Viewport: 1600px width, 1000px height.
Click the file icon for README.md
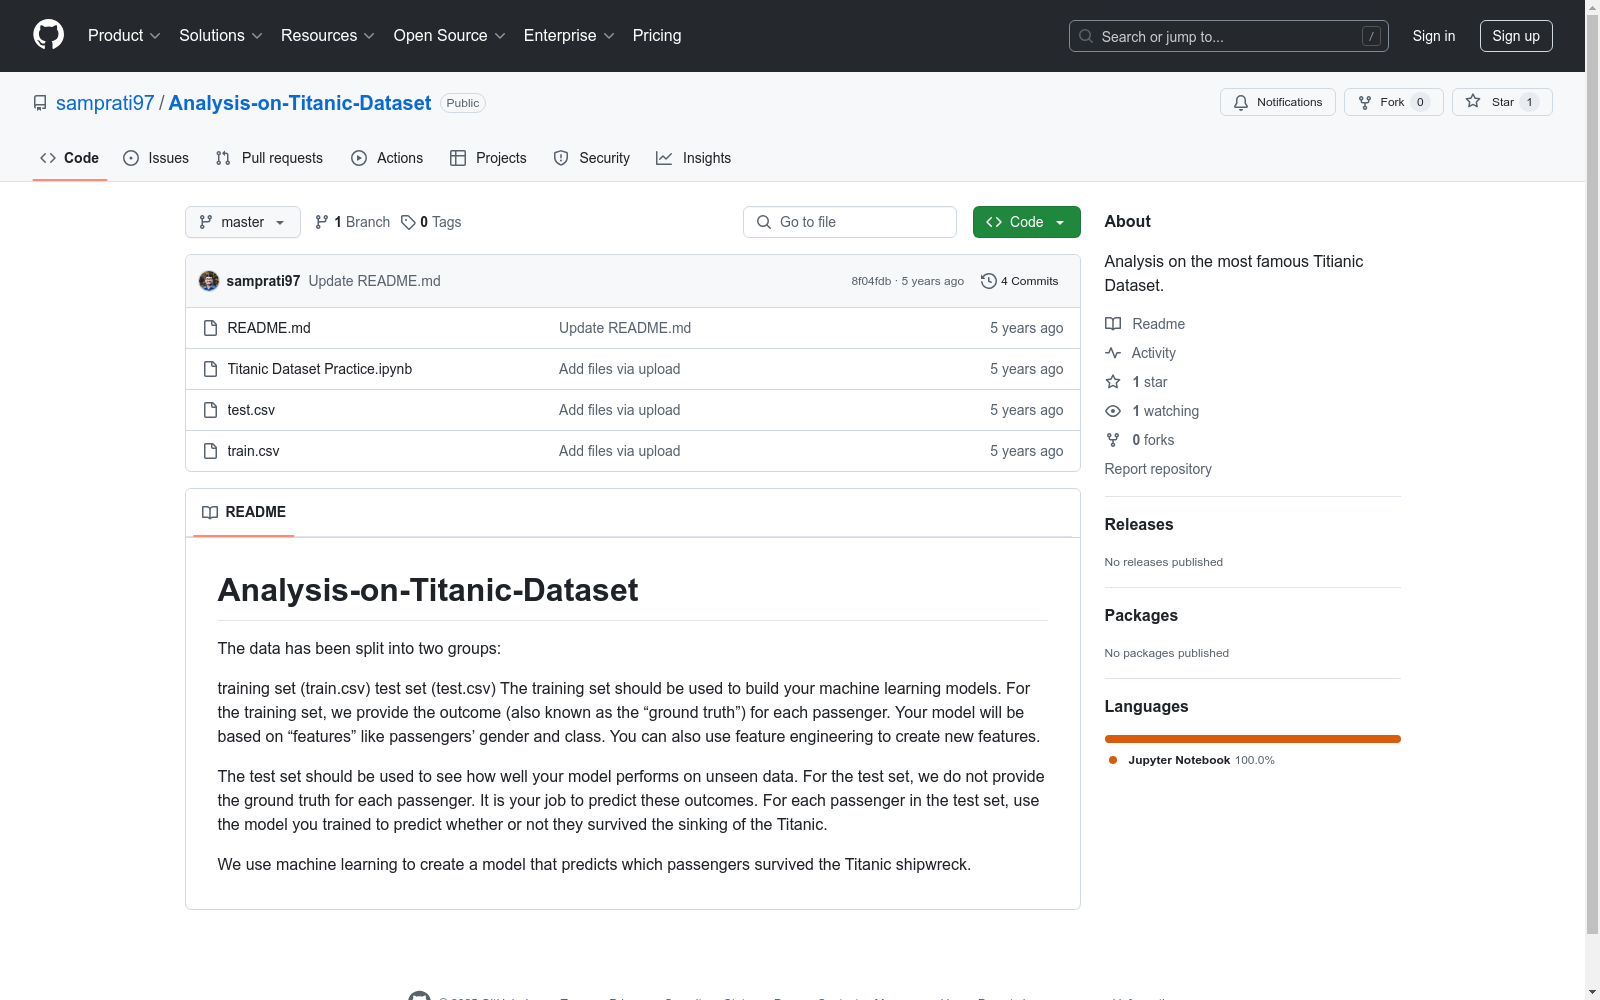tap(210, 328)
